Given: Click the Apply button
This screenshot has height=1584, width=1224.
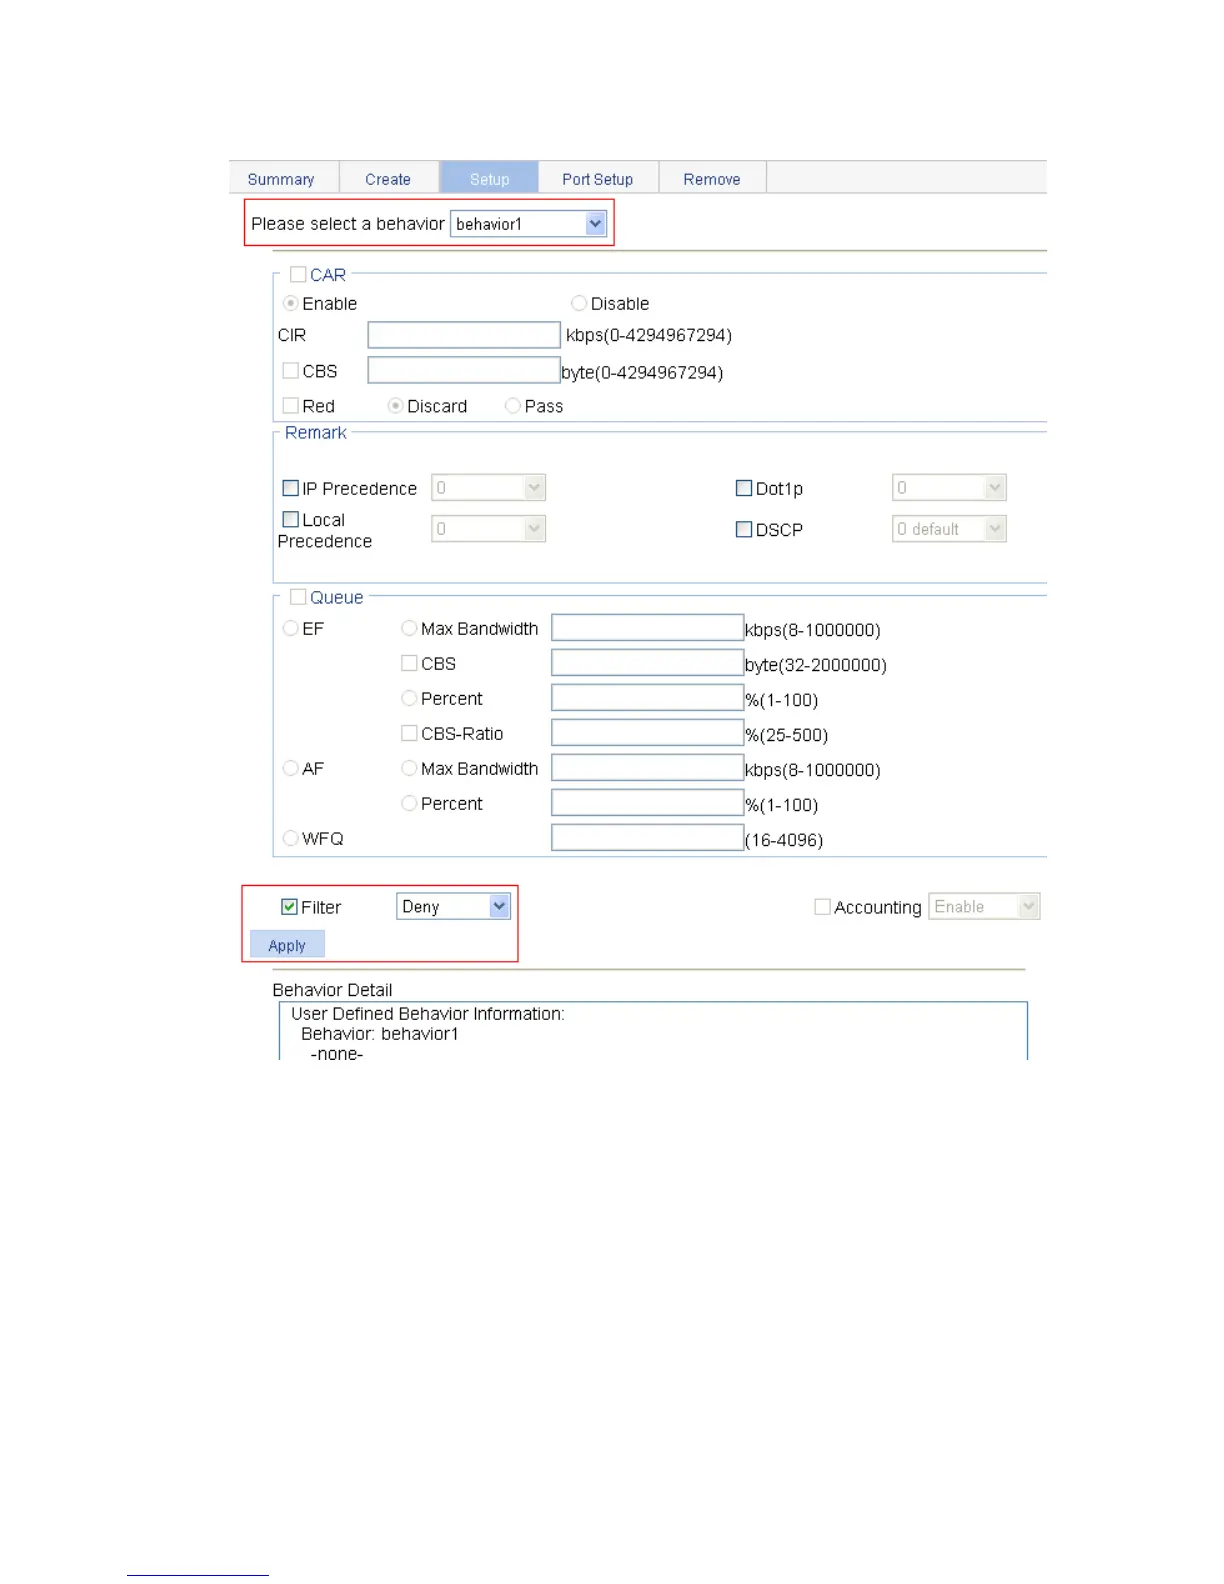Looking at the screenshot, I should (x=287, y=945).
